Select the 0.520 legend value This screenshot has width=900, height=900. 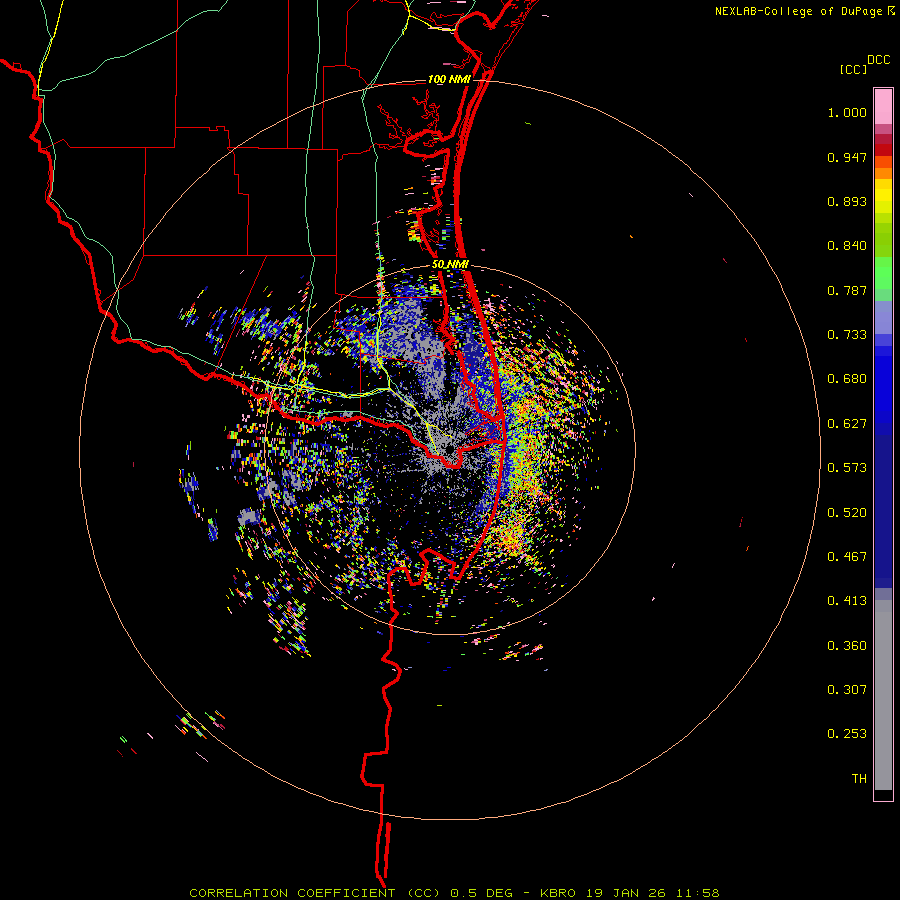click(847, 513)
